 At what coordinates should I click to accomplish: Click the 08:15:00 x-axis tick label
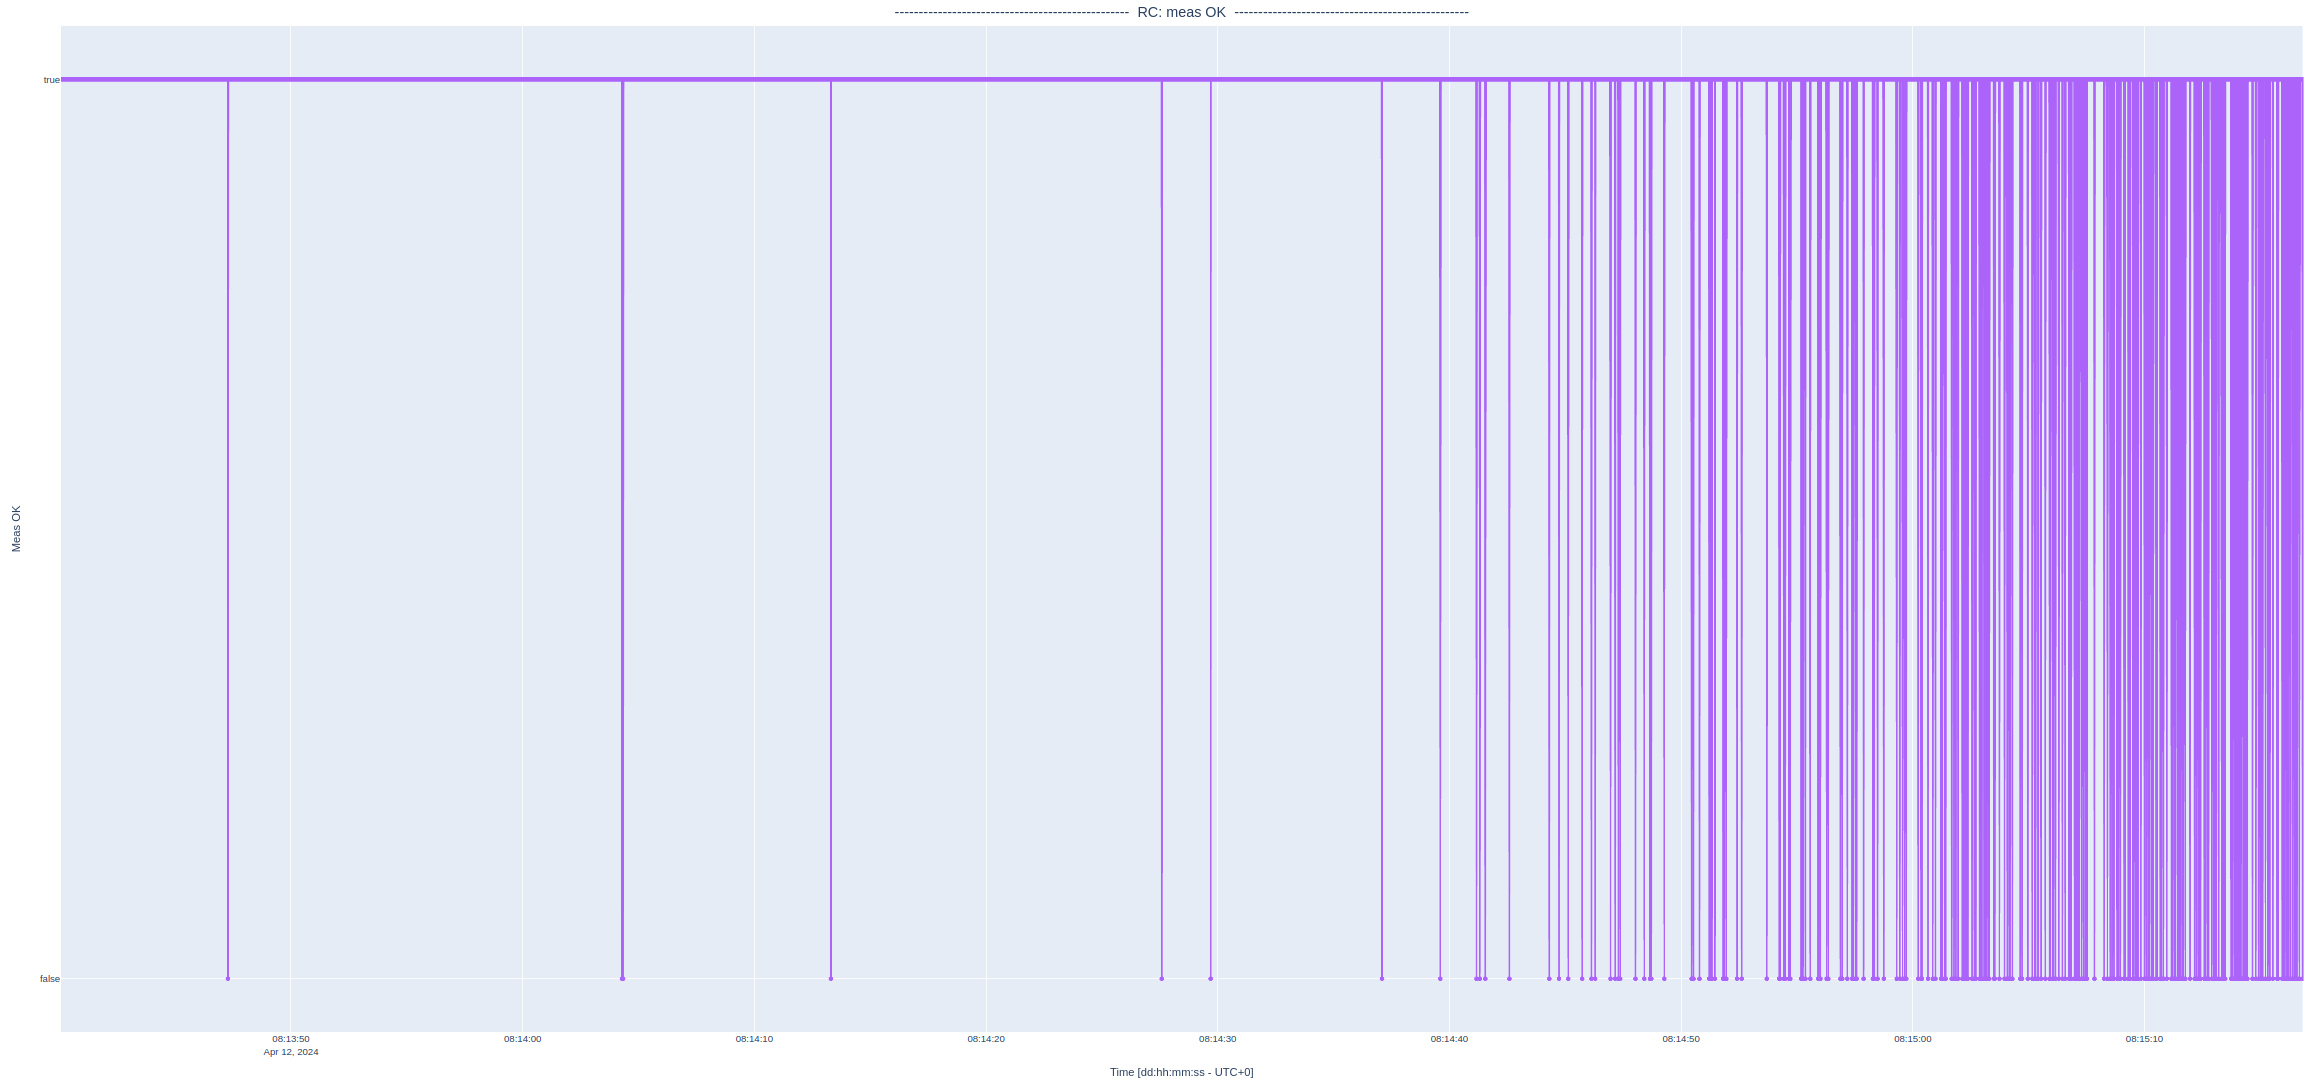pos(1912,1039)
